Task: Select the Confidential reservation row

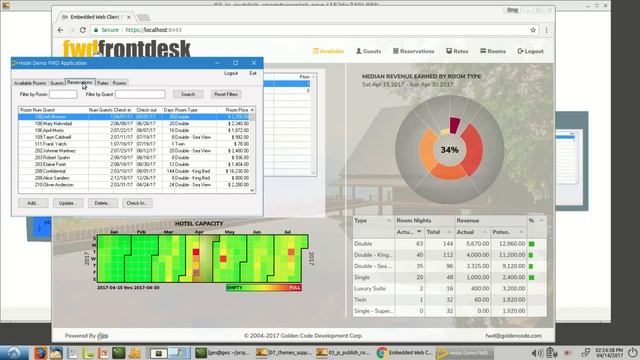Action: click(x=134, y=171)
